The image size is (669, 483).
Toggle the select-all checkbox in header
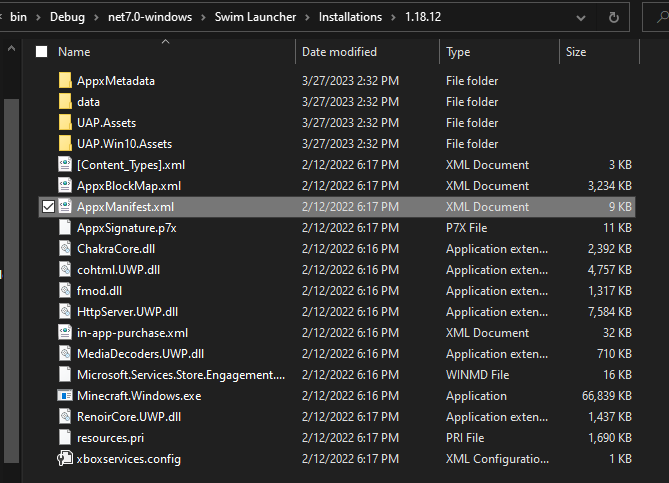pos(41,52)
